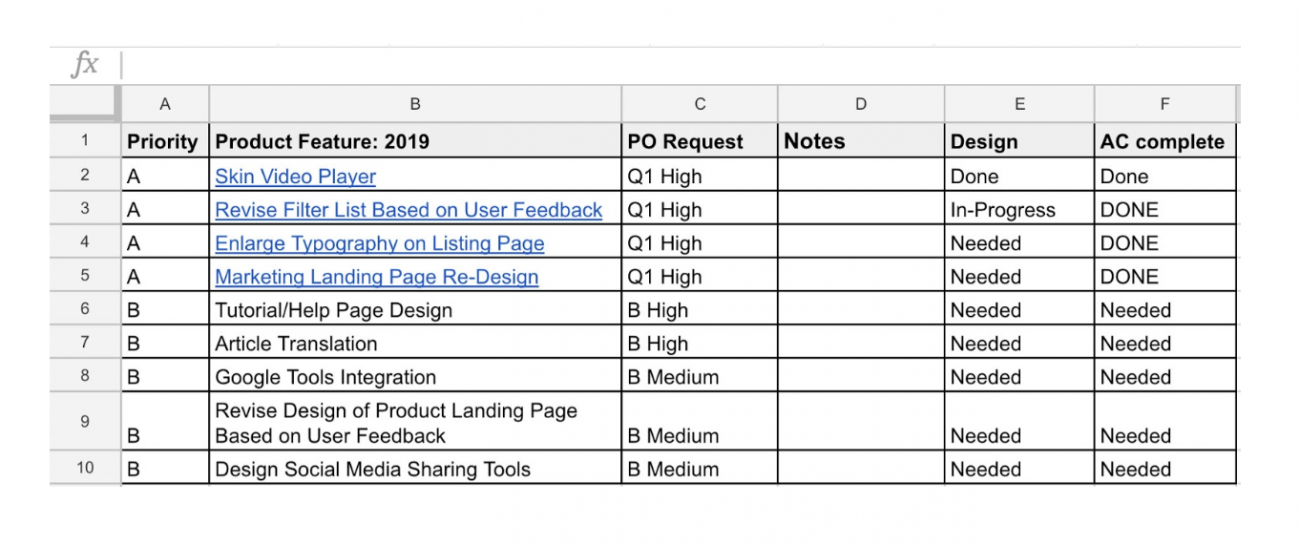
Task: Select Priority A cell in row 2
Action: (x=165, y=176)
